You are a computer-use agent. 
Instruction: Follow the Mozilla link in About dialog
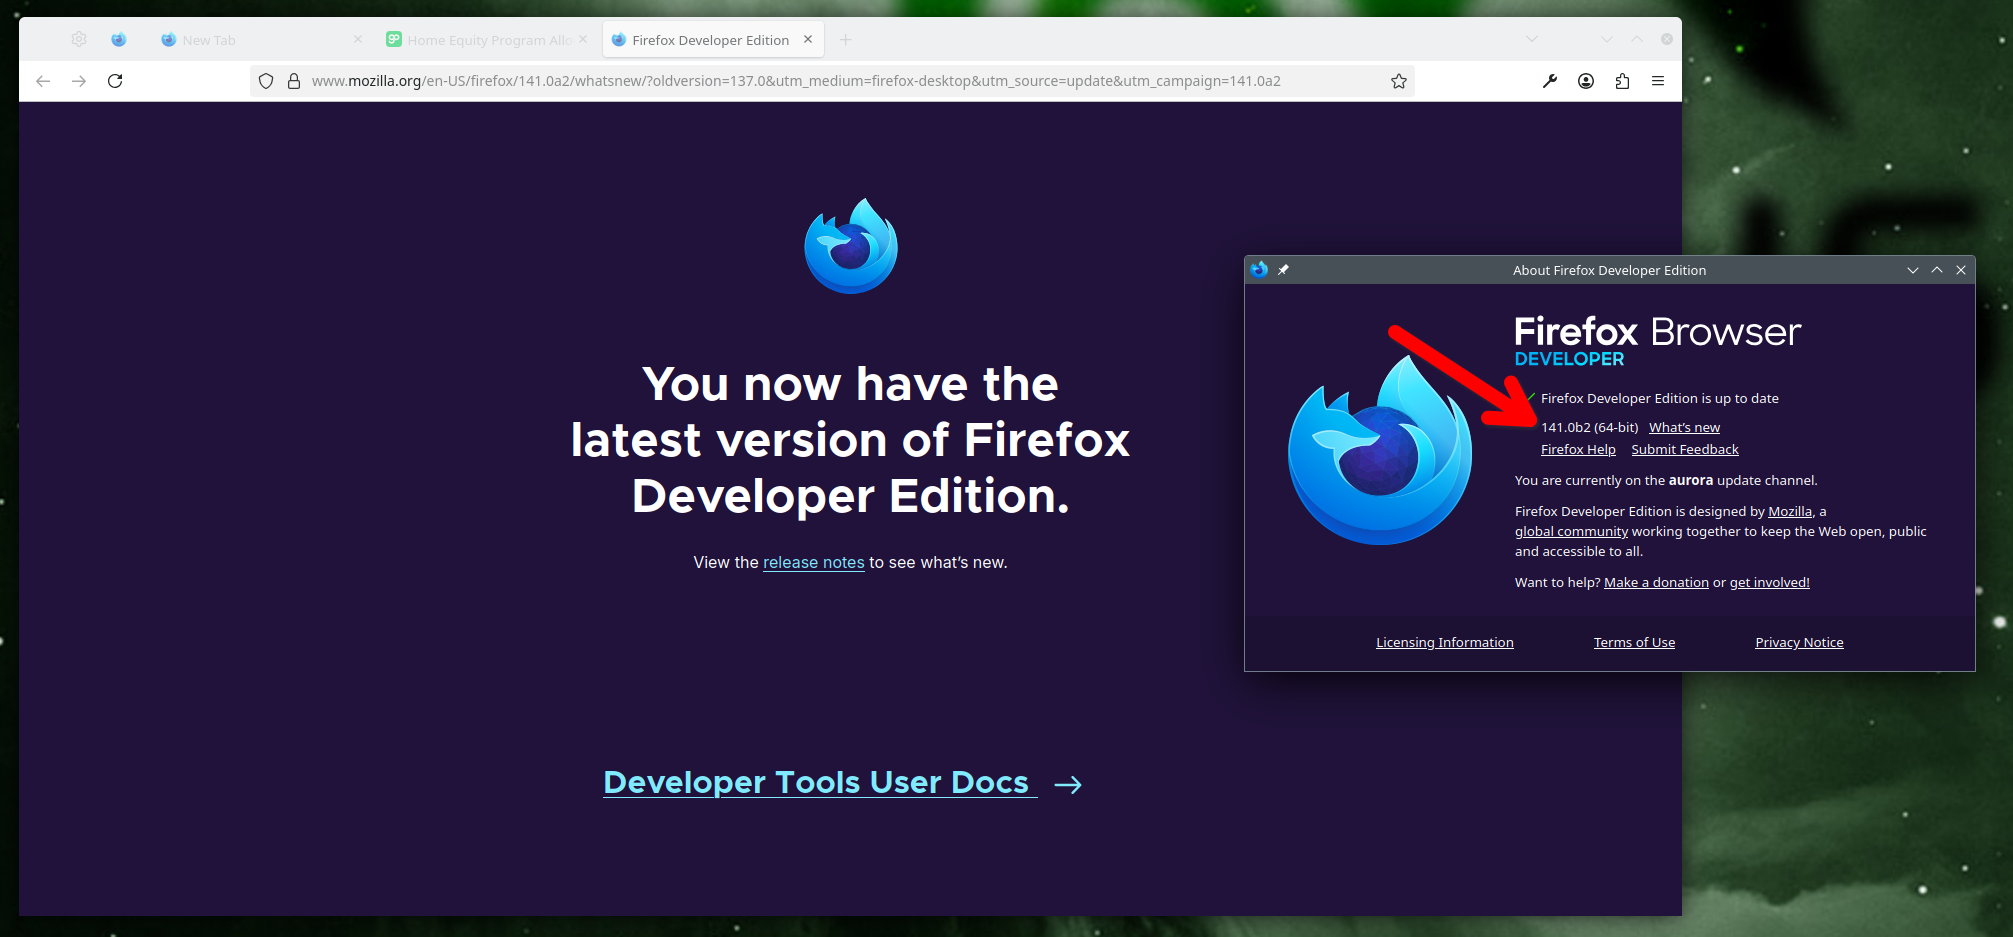(x=1790, y=512)
